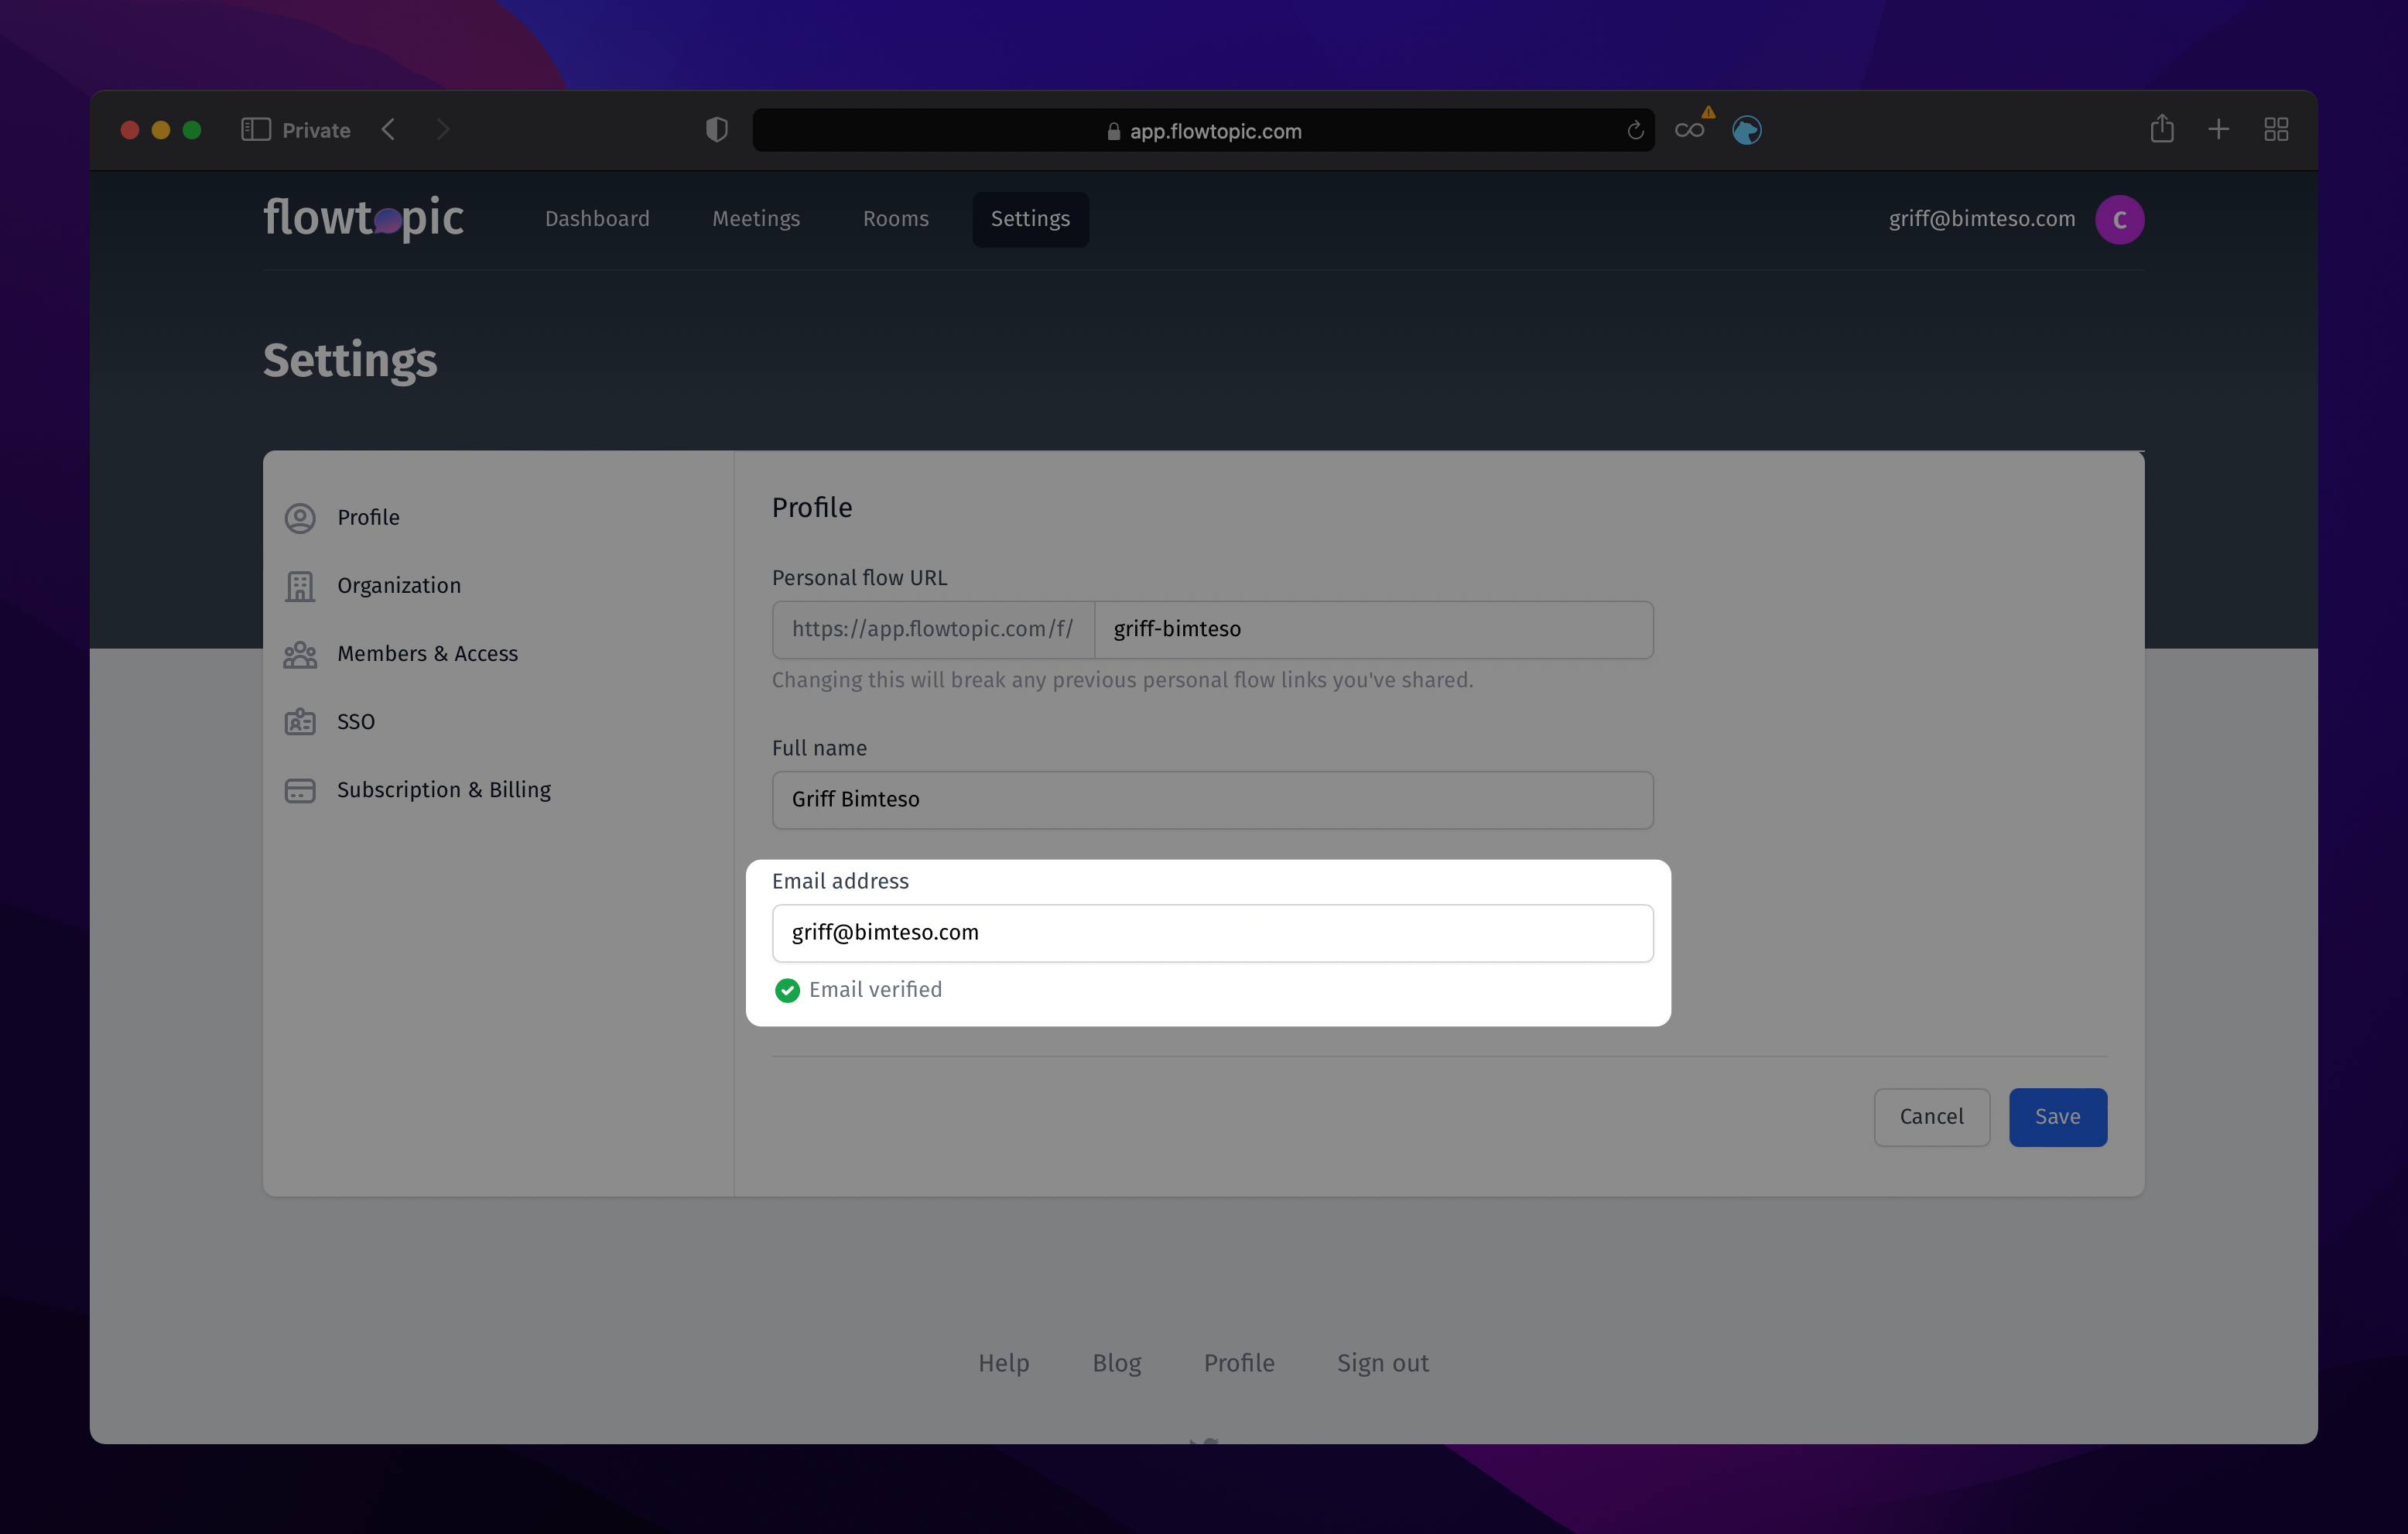Click the https://app.flowtopic.com/f/ prefix text
The width and height of the screenshot is (2408, 1534).
[932, 629]
